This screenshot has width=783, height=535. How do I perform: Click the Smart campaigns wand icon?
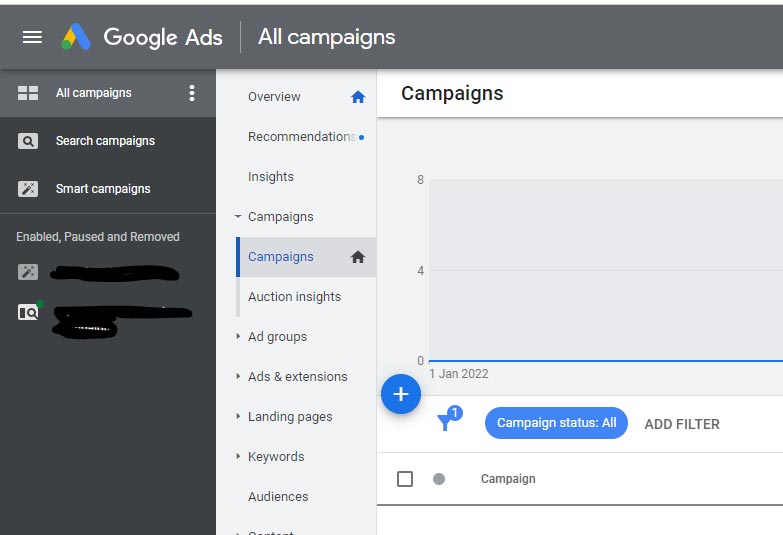[x=28, y=189]
